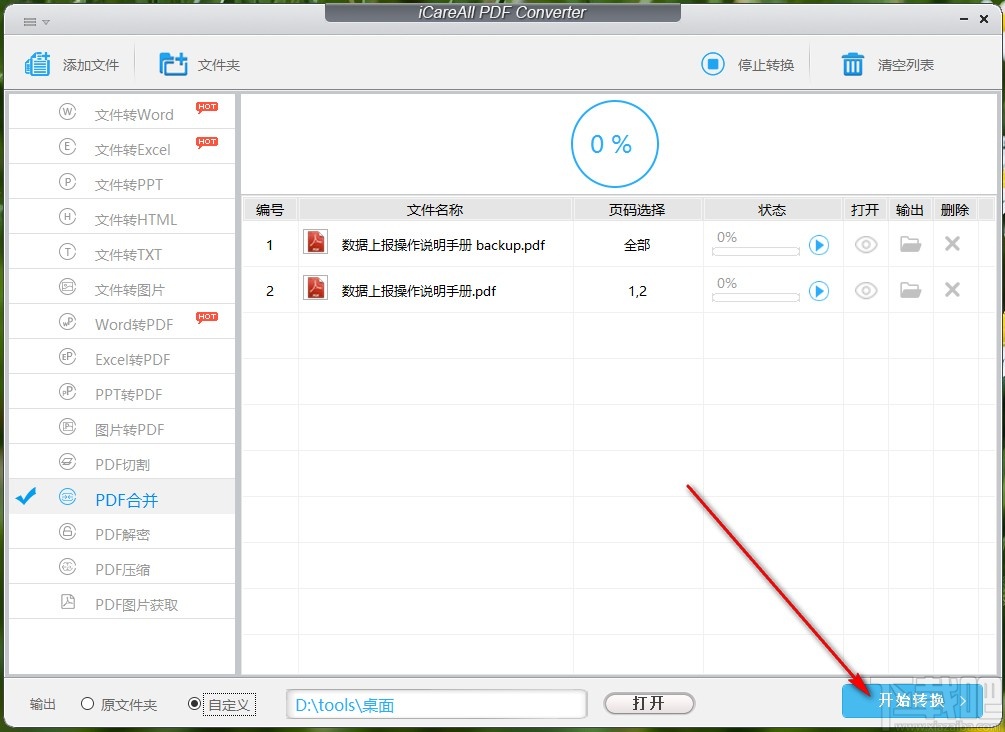The height and width of the screenshot is (732, 1005).
Task: Click the Excel转PDF icon in sidebar
Action: pos(67,356)
